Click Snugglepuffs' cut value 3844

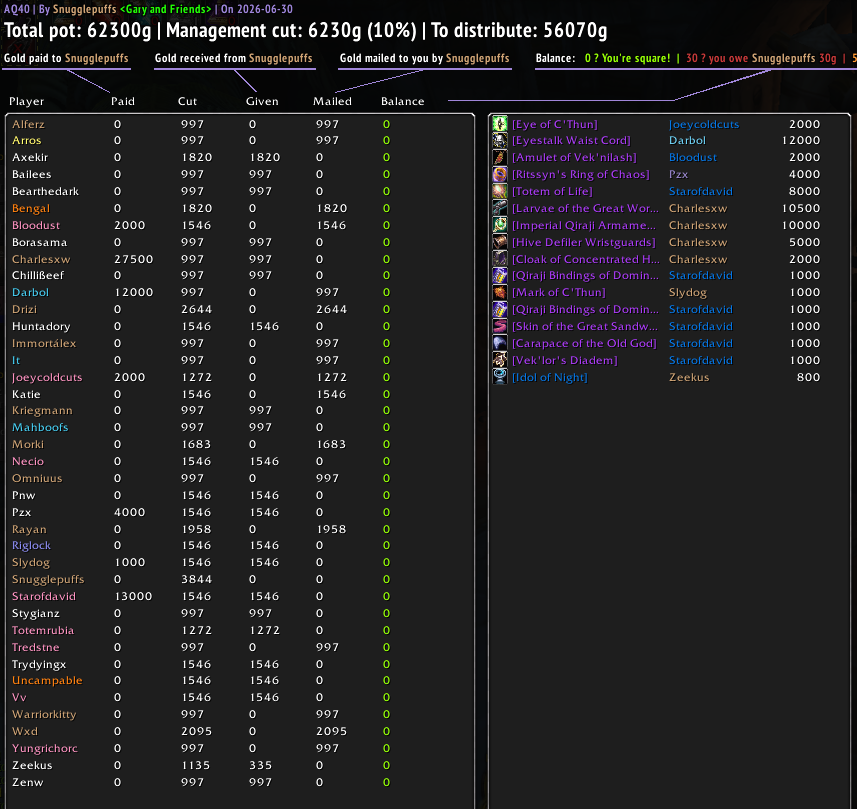(196, 579)
